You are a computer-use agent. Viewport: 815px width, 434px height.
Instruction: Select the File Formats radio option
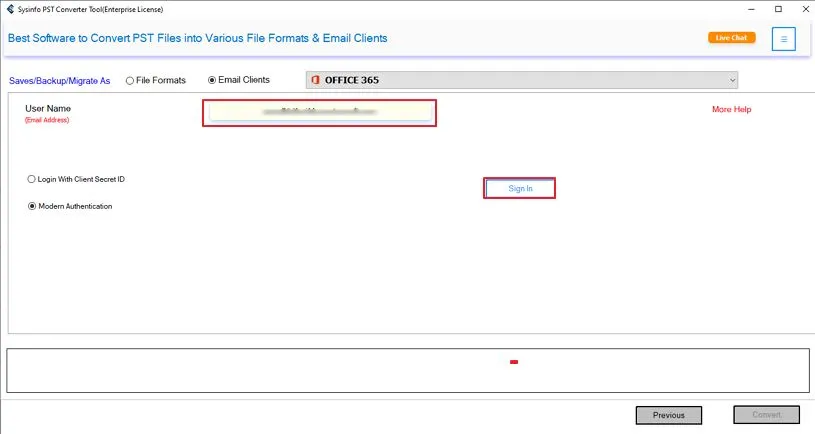coord(156,81)
